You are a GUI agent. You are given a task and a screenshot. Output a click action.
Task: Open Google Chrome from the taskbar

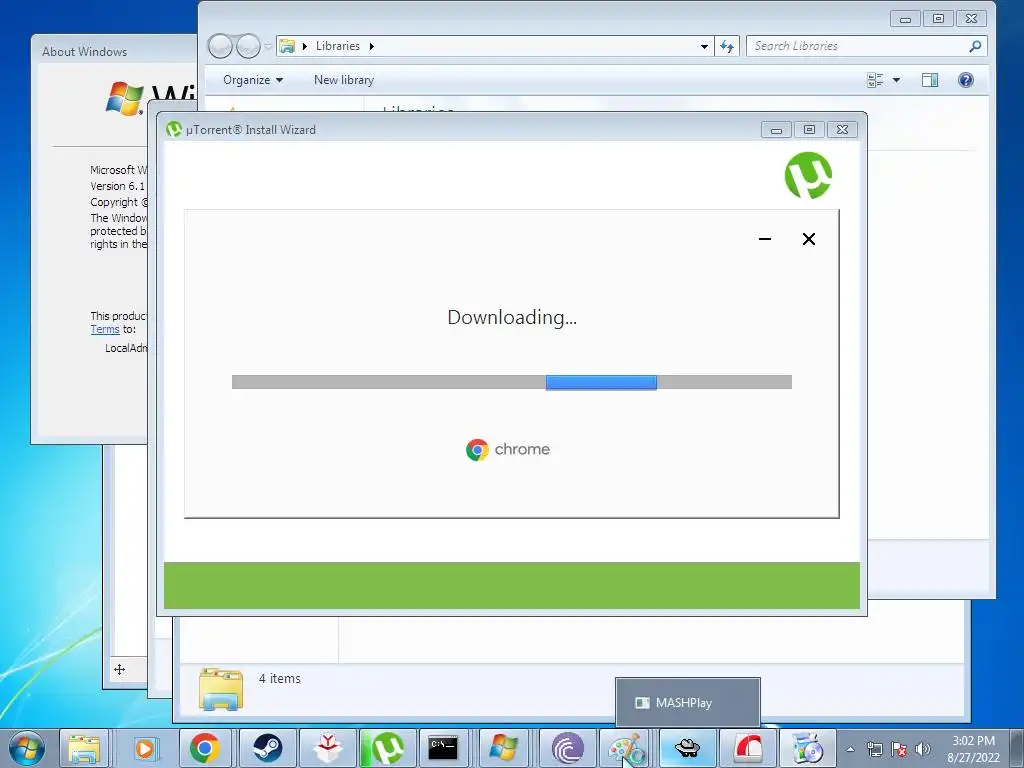point(205,748)
